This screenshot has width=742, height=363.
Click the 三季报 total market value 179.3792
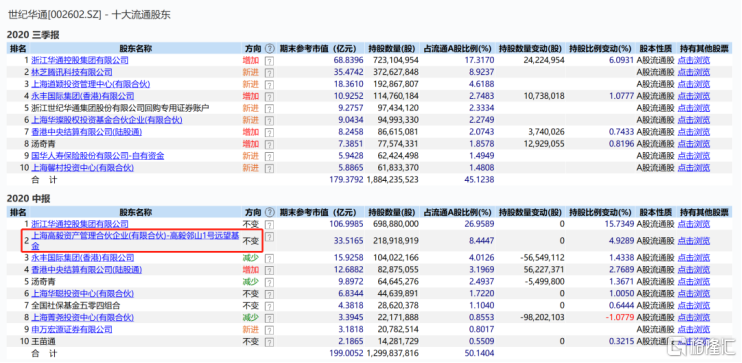(347, 179)
